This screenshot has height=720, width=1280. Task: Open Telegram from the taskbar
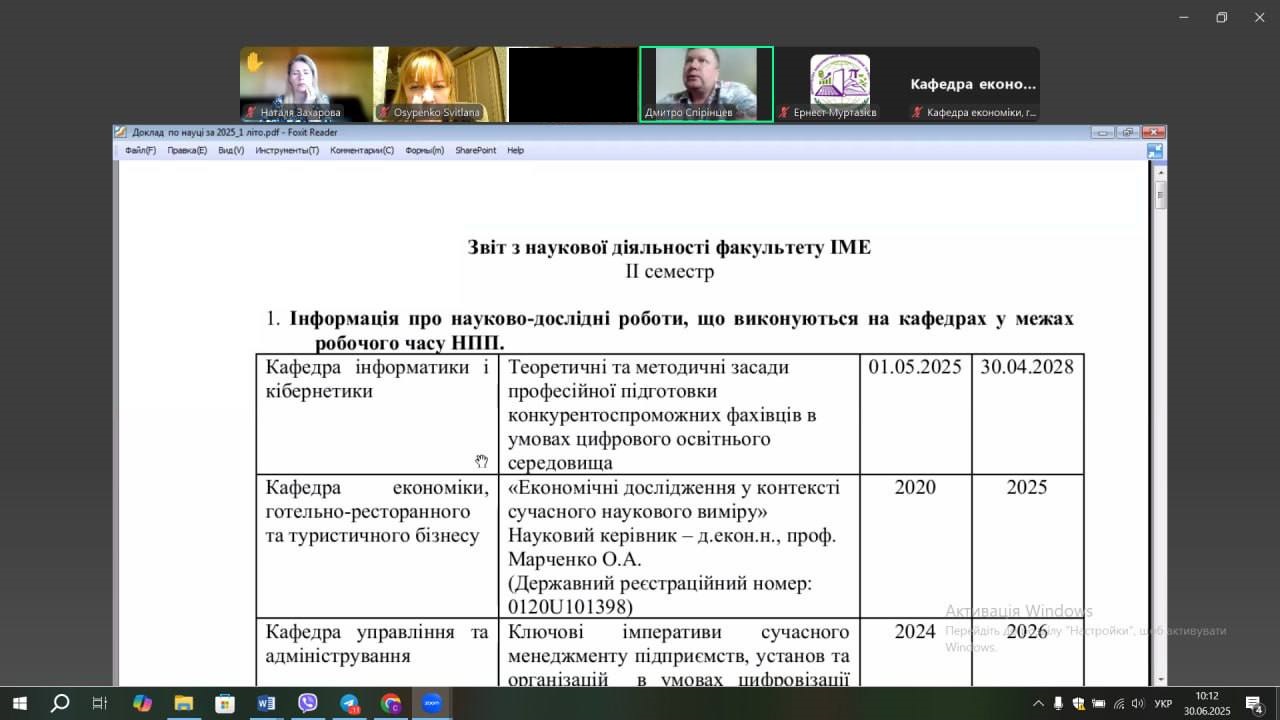click(349, 703)
